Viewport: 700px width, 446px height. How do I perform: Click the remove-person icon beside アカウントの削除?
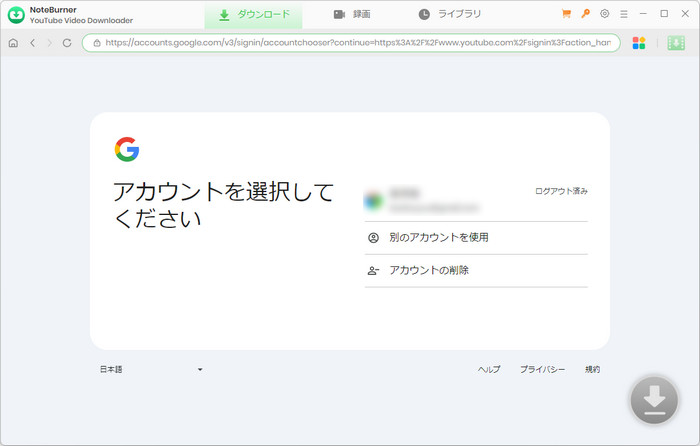(x=373, y=271)
